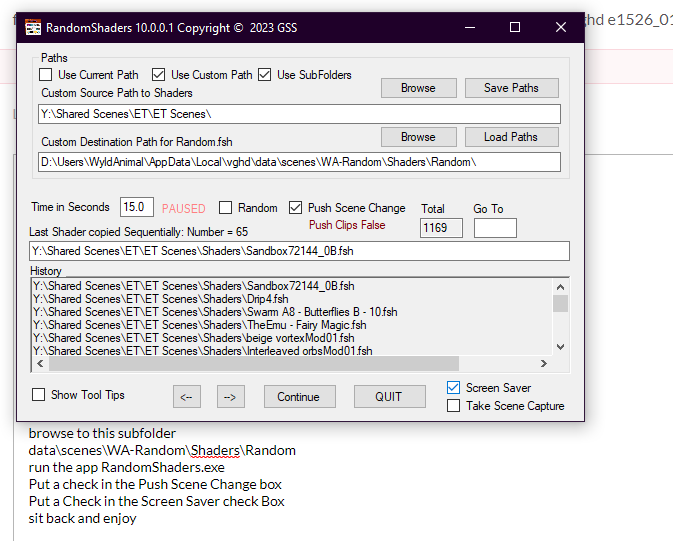
Task: Click the next shader arrow button
Action: tap(230, 397)
